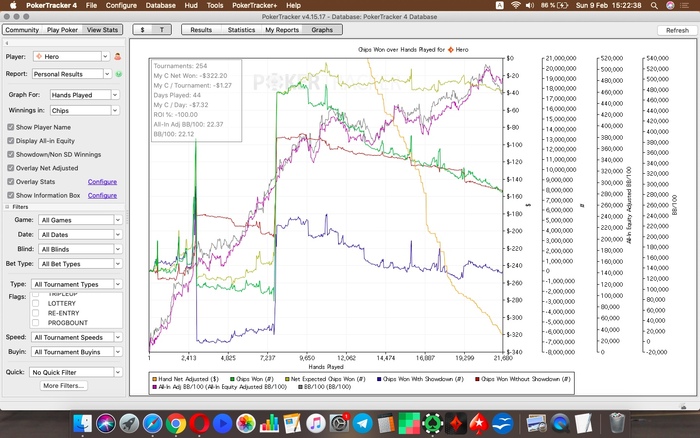The image size is (700, 438).
Task: Open Trash in the dock
Action: click(x=617, y=423)
